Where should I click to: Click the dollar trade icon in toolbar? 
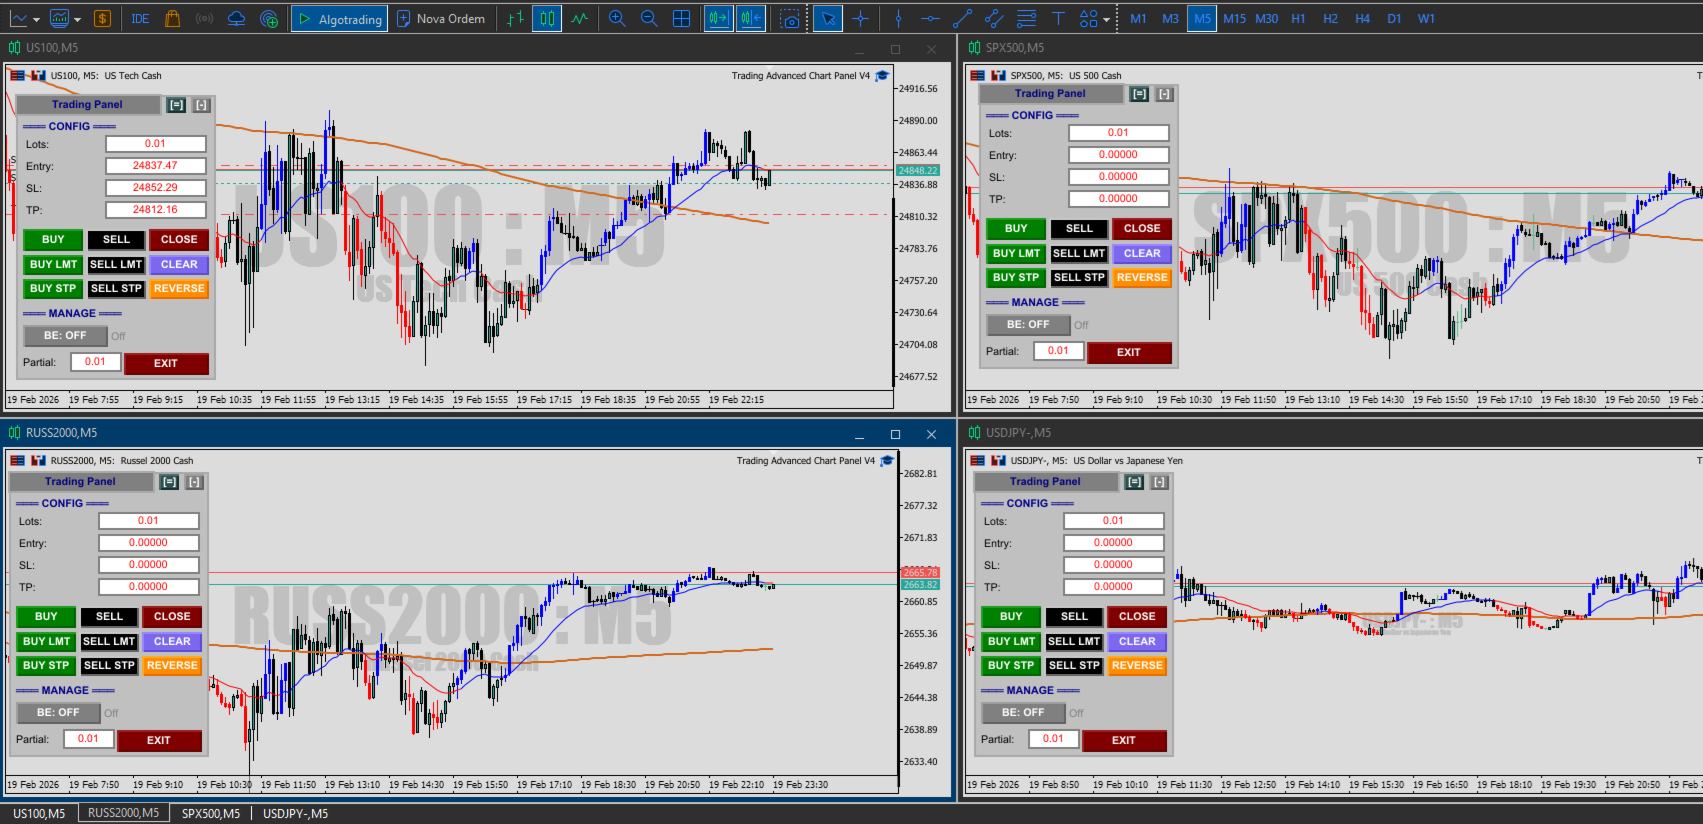[x=102, y=19]
